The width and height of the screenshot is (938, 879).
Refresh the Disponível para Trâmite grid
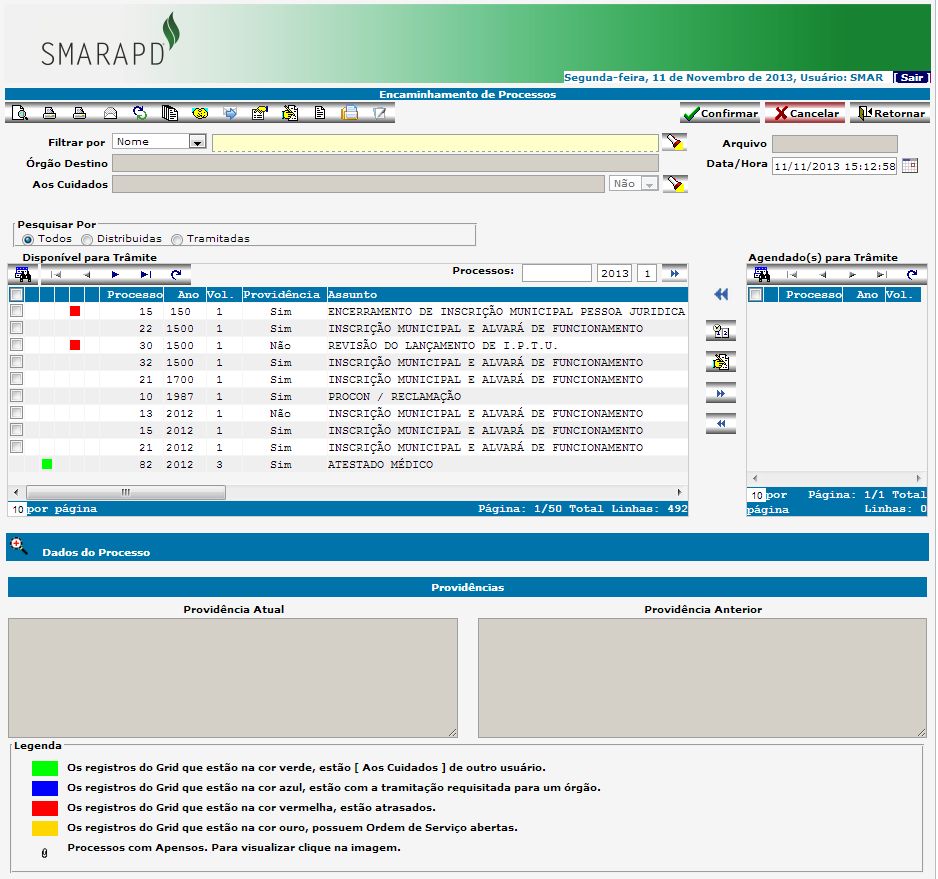click(x=176, y=275)
